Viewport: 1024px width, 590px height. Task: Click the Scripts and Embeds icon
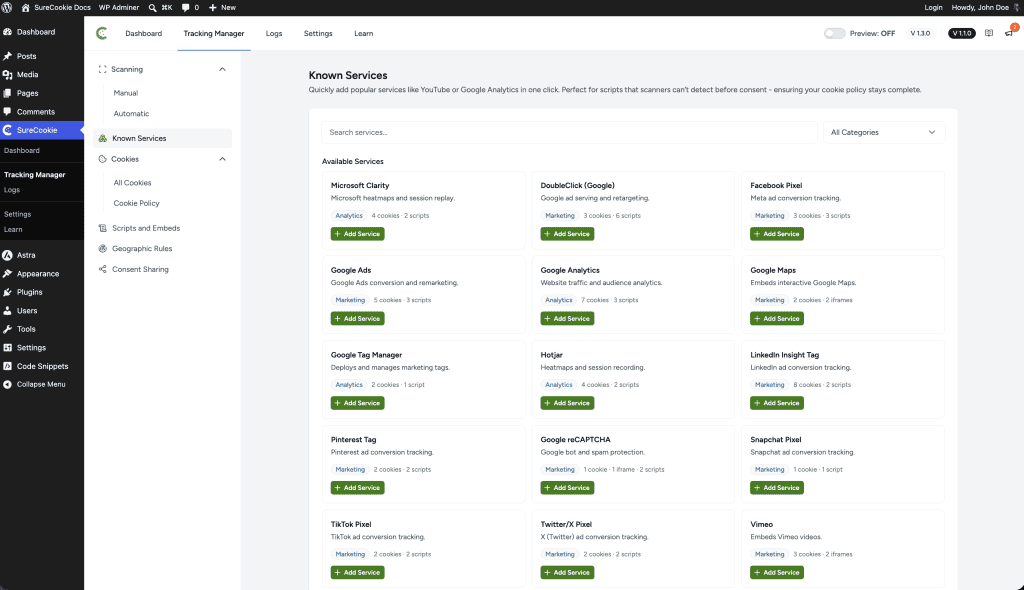tap(103, 228)
